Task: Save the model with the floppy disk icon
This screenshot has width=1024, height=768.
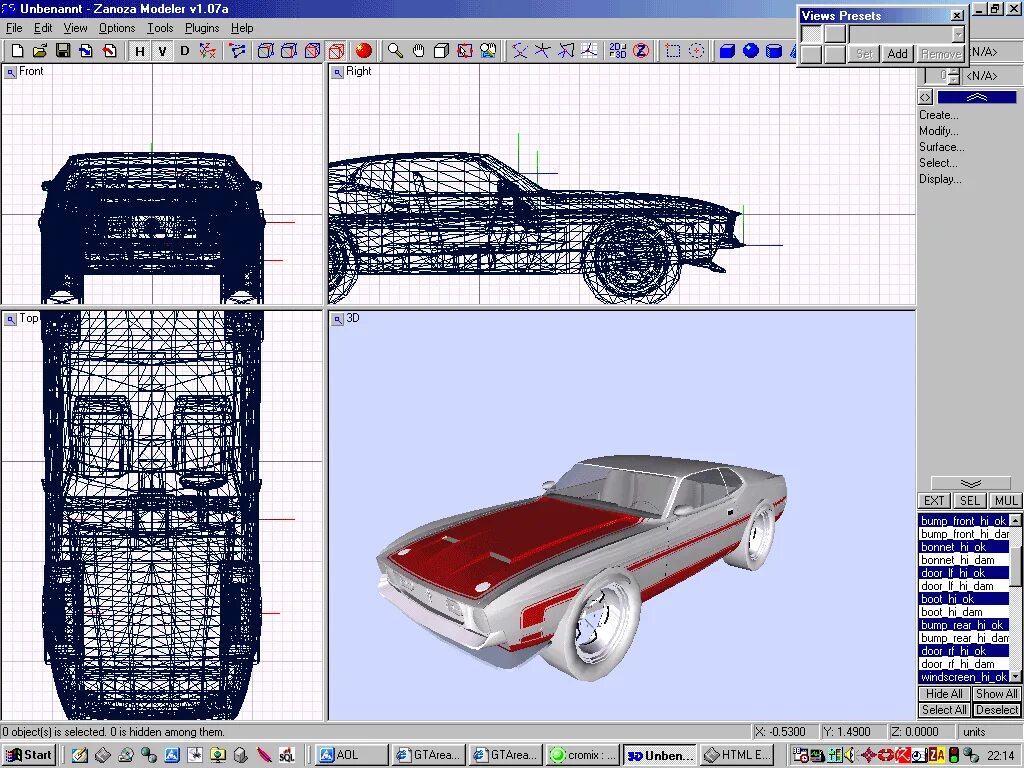Action: click(x=63, y=51)
